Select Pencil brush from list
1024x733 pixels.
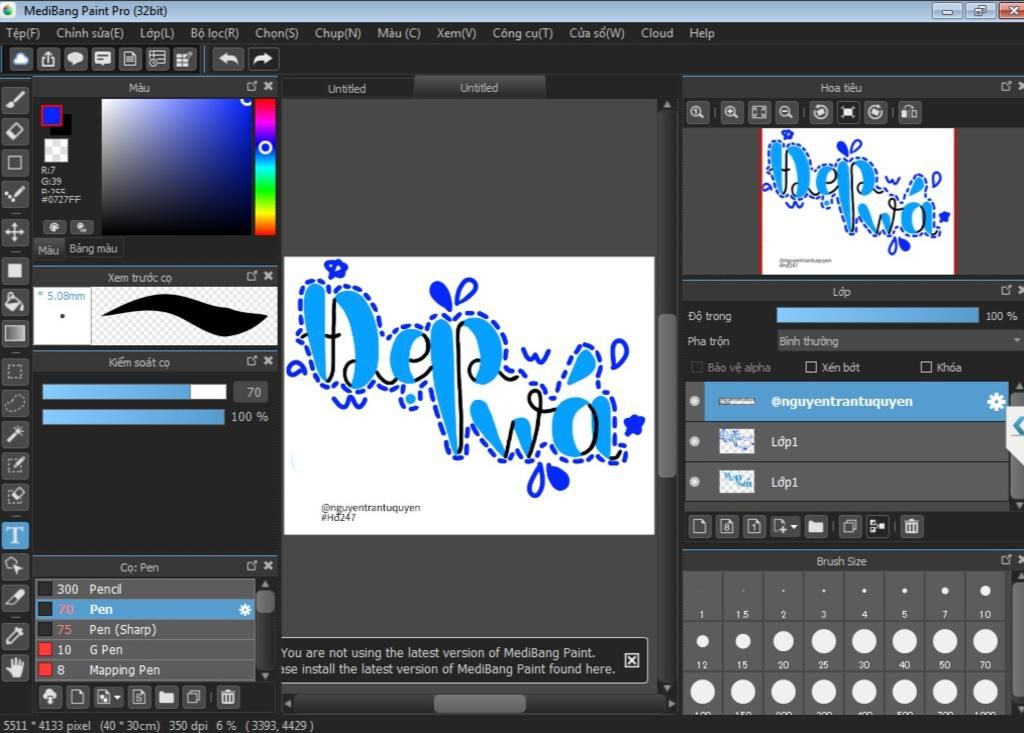point(145,589)
